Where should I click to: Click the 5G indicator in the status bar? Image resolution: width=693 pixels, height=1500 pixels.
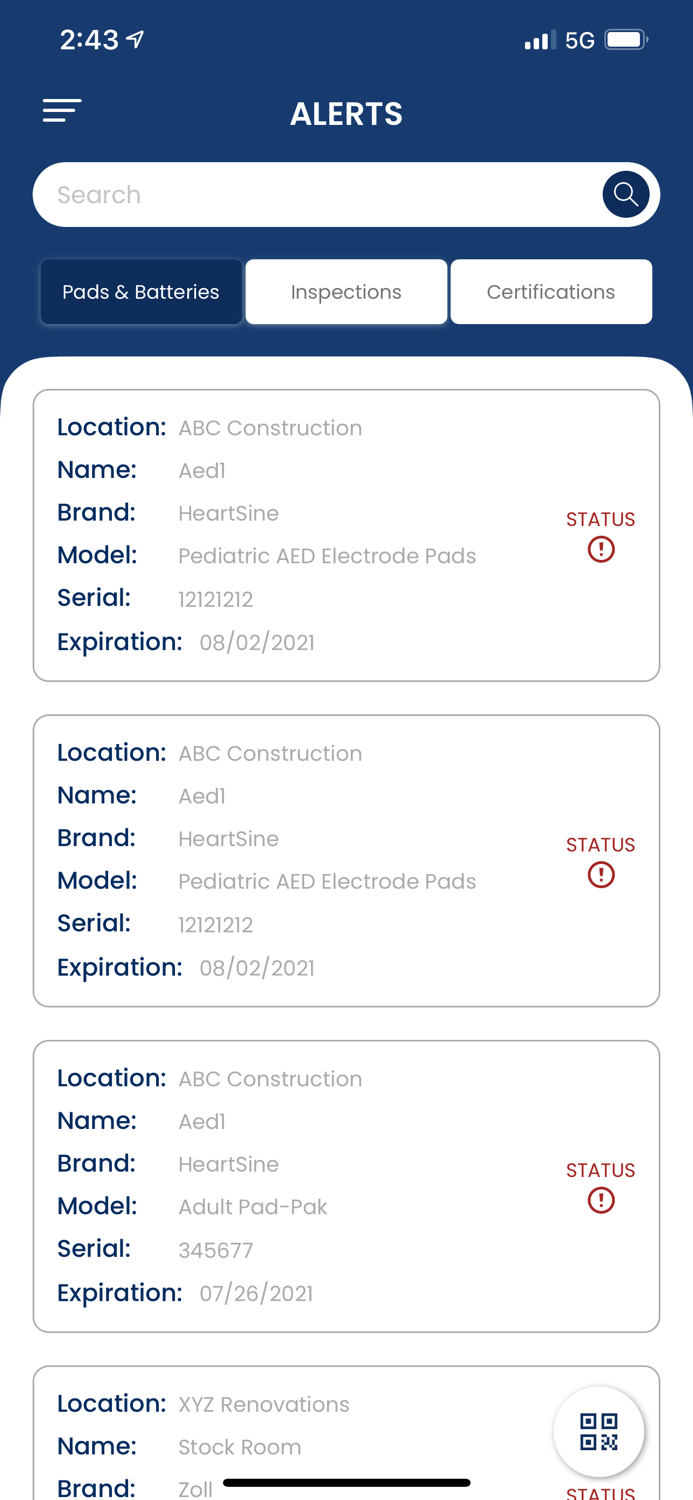click(579, 40)
